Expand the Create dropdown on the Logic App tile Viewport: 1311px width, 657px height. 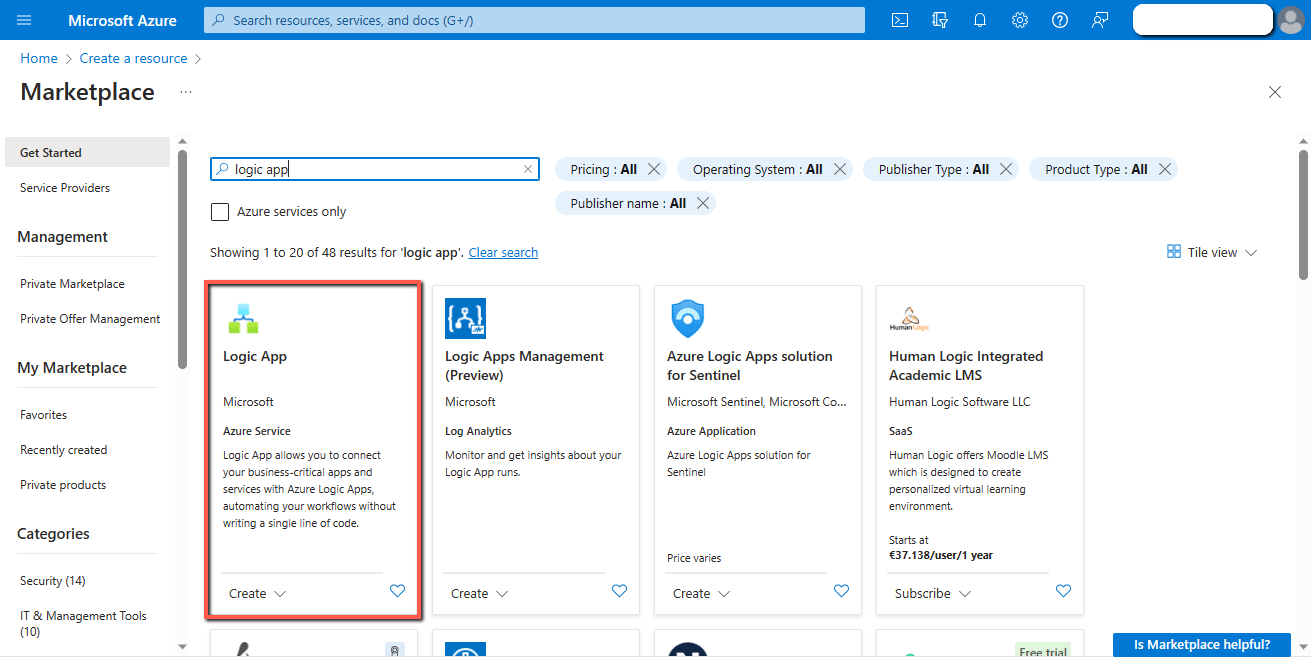pos(257,593)
